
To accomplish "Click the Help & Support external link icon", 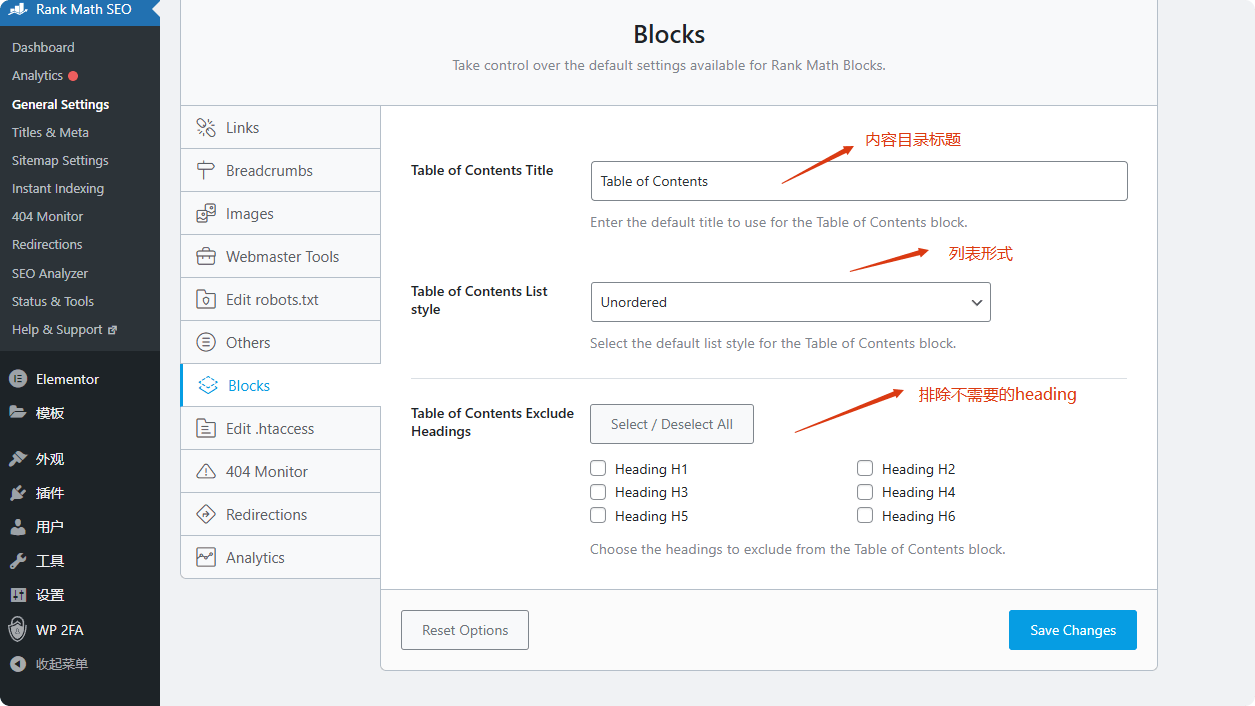I will pos(112,330).
